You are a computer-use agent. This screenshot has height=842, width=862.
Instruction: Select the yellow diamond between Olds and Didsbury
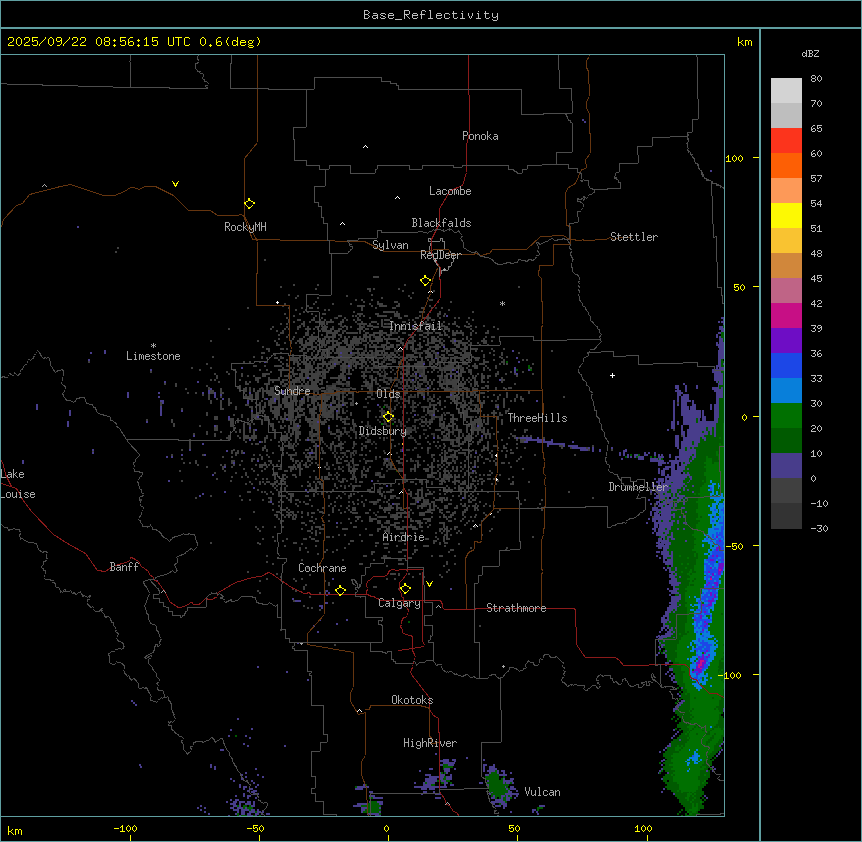click(388, 416)
